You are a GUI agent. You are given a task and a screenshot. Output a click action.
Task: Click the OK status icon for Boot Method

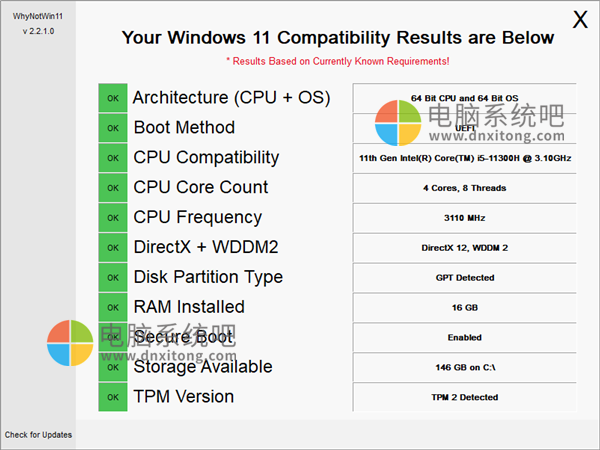point(113,128)
